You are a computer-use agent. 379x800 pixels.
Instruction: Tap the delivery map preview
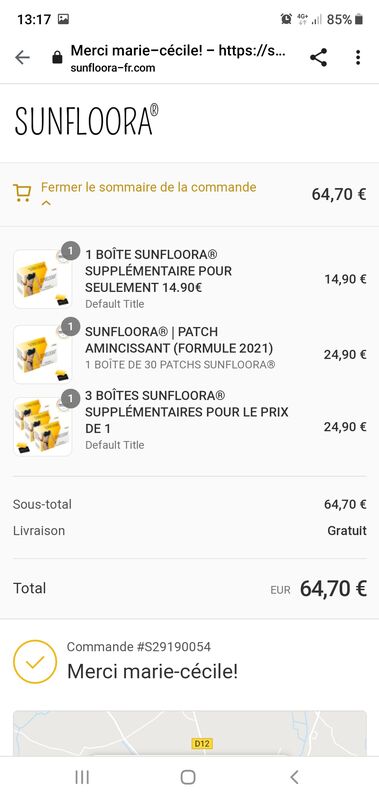click(190, 733)
